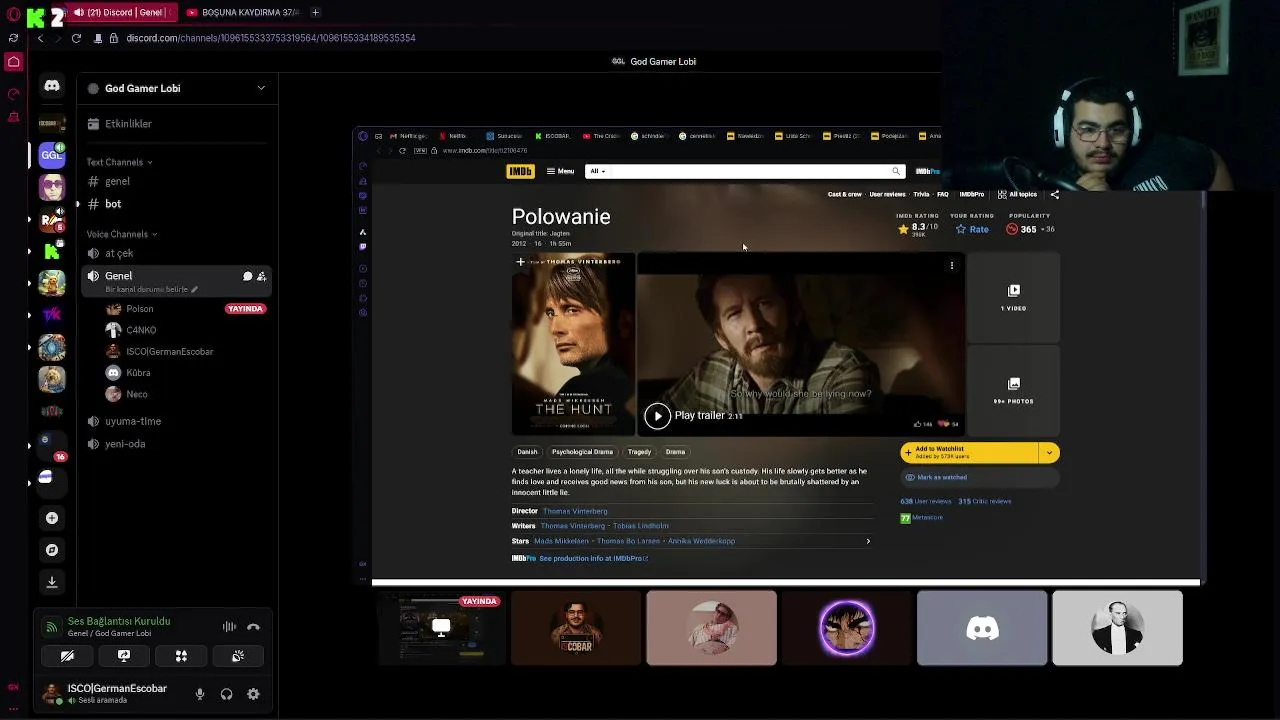1280x720 pixels.
Task: Start an activity from voice panel
Action: click(x=181, y=656)
